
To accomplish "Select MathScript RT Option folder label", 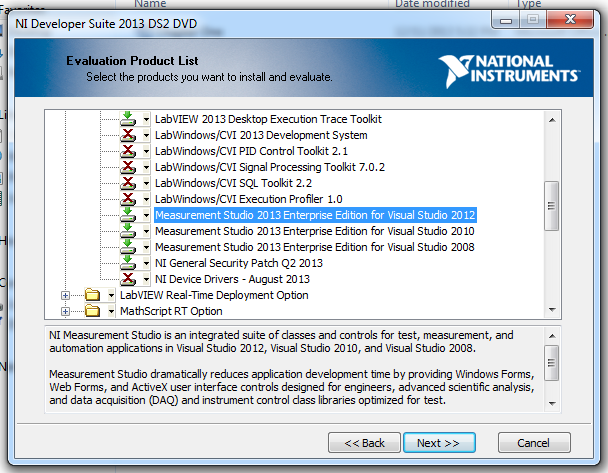I will click(171, 311).
